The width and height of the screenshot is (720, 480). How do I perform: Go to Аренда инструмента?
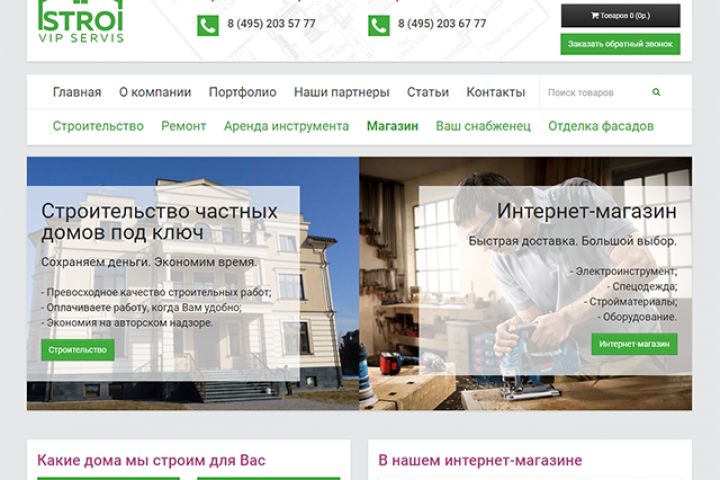[287, 126]
